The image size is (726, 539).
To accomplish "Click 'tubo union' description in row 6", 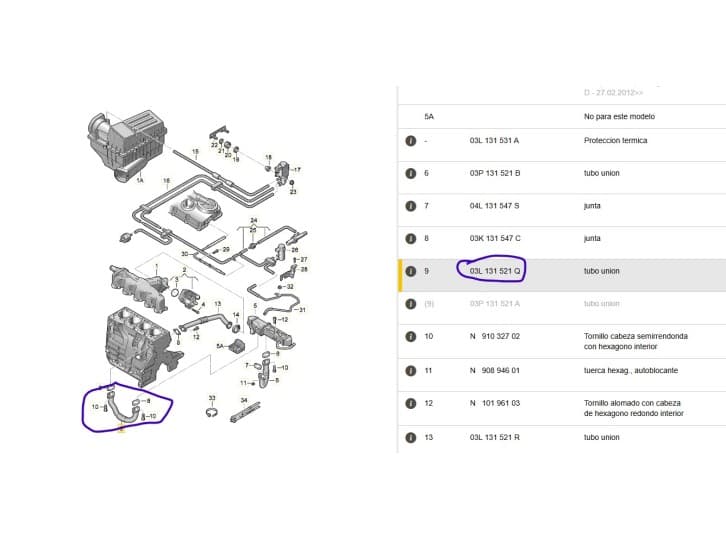I will 601,173.
